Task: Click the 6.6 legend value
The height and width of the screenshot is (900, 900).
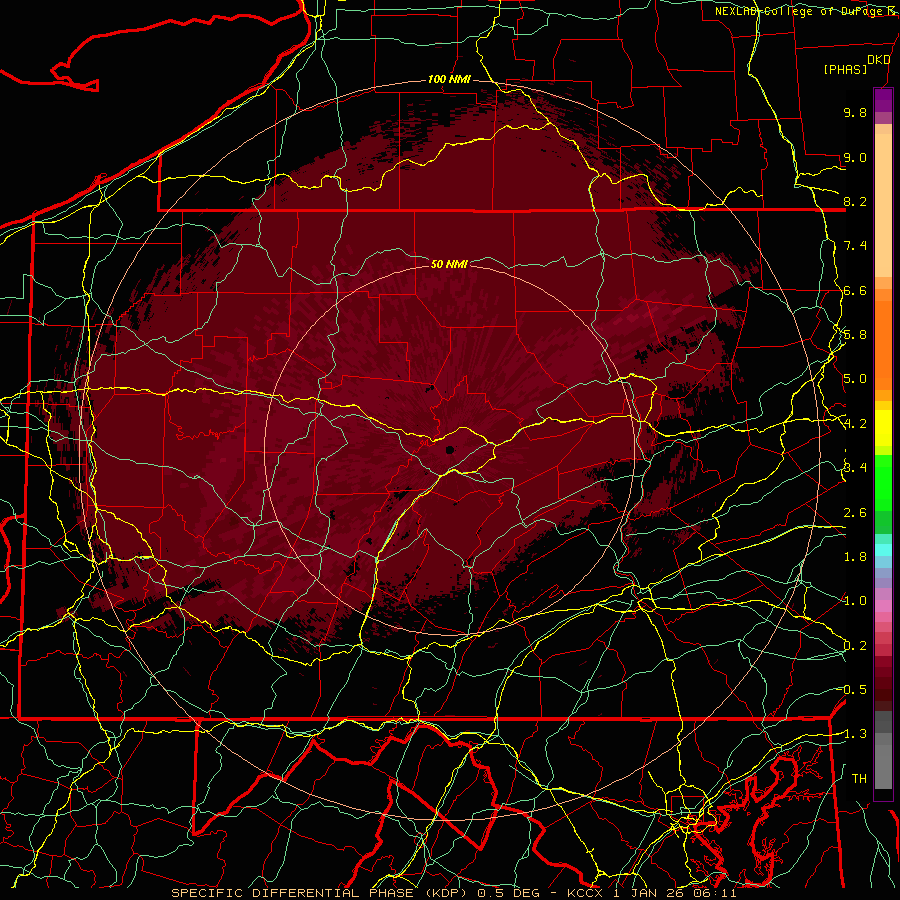Action: (x=855, y=290)
